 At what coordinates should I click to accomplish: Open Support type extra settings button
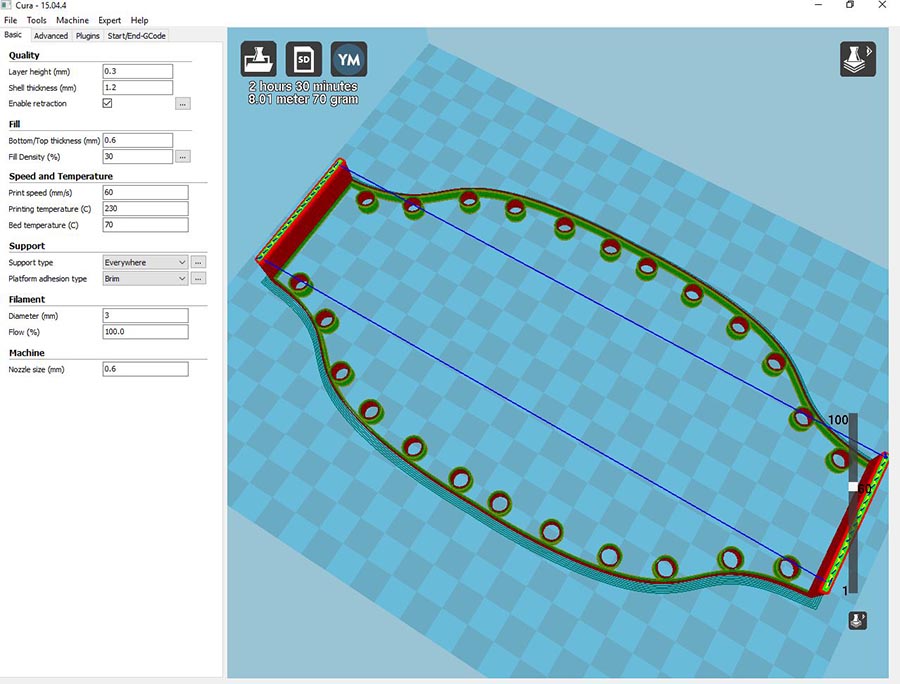coord(198,262)
